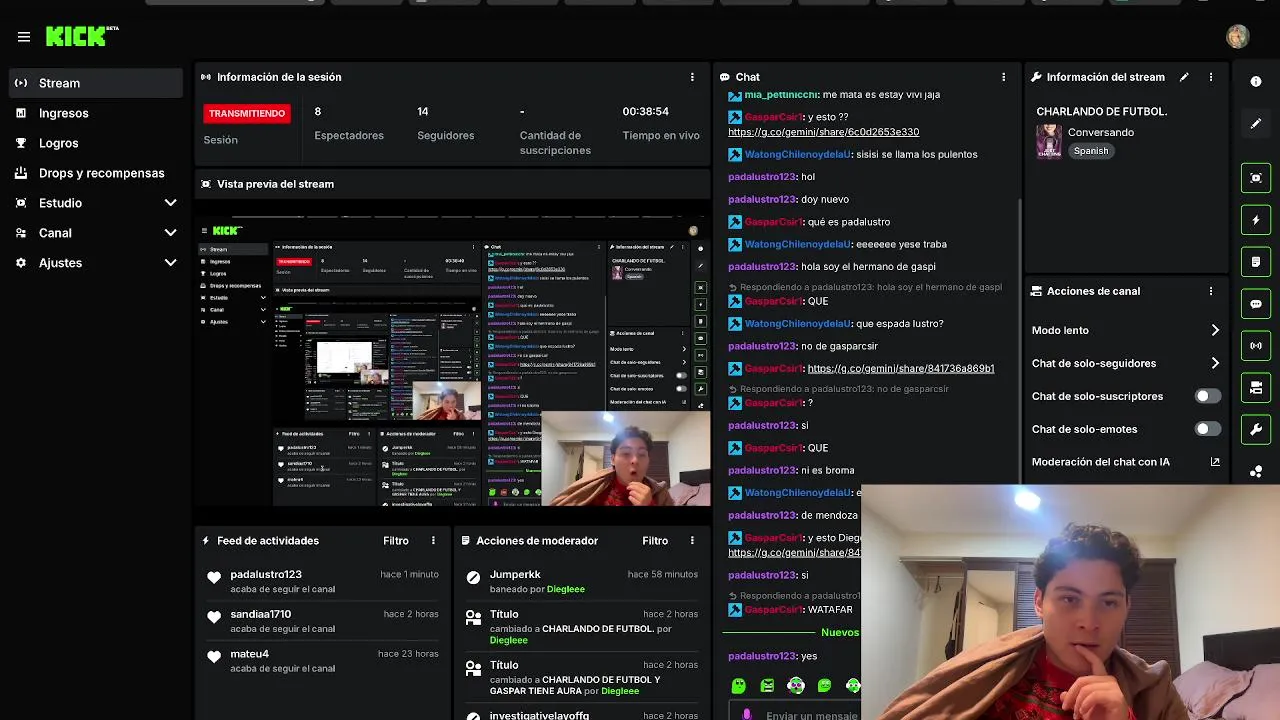Open three-dot menu of Información de la sesión
The image size is (1280, 720).
coord(692,77)
